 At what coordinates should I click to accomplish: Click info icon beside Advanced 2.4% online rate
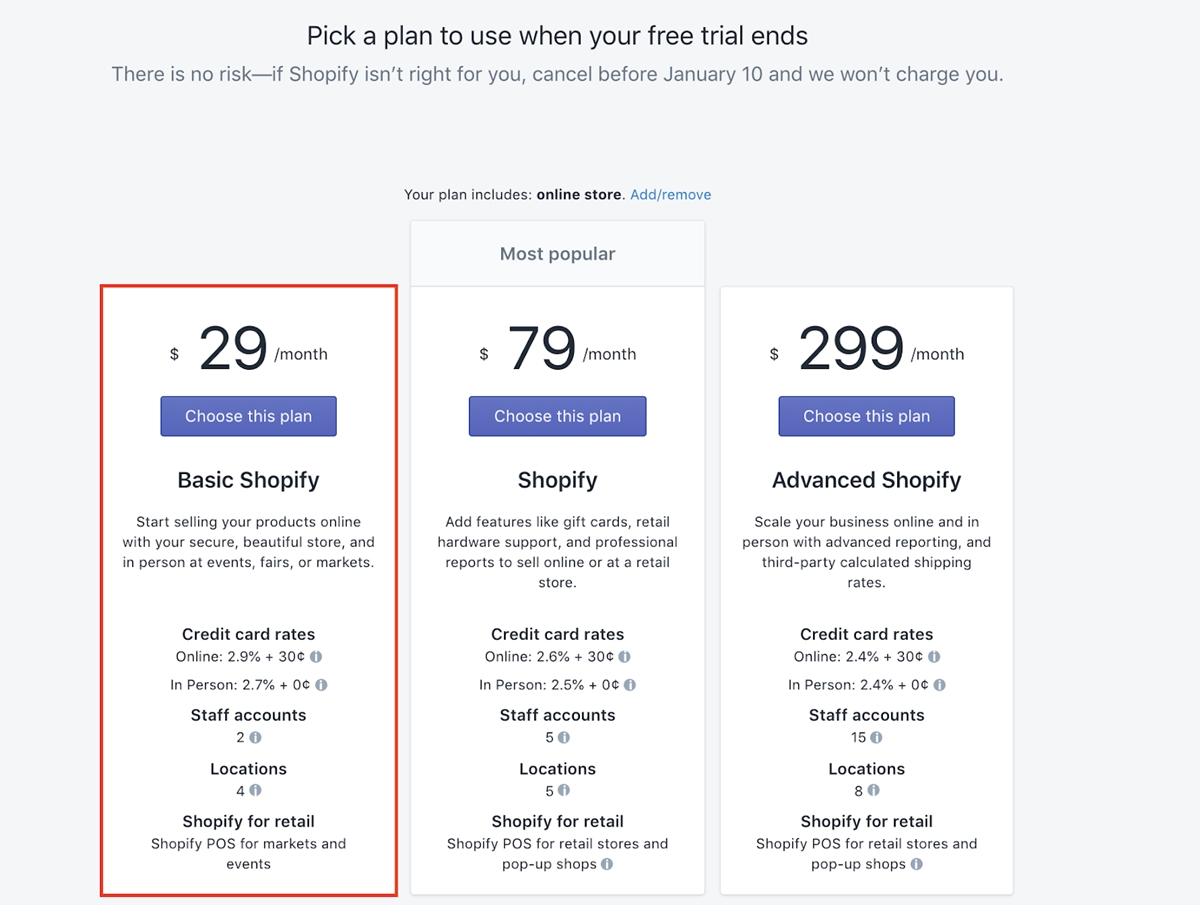934,657
